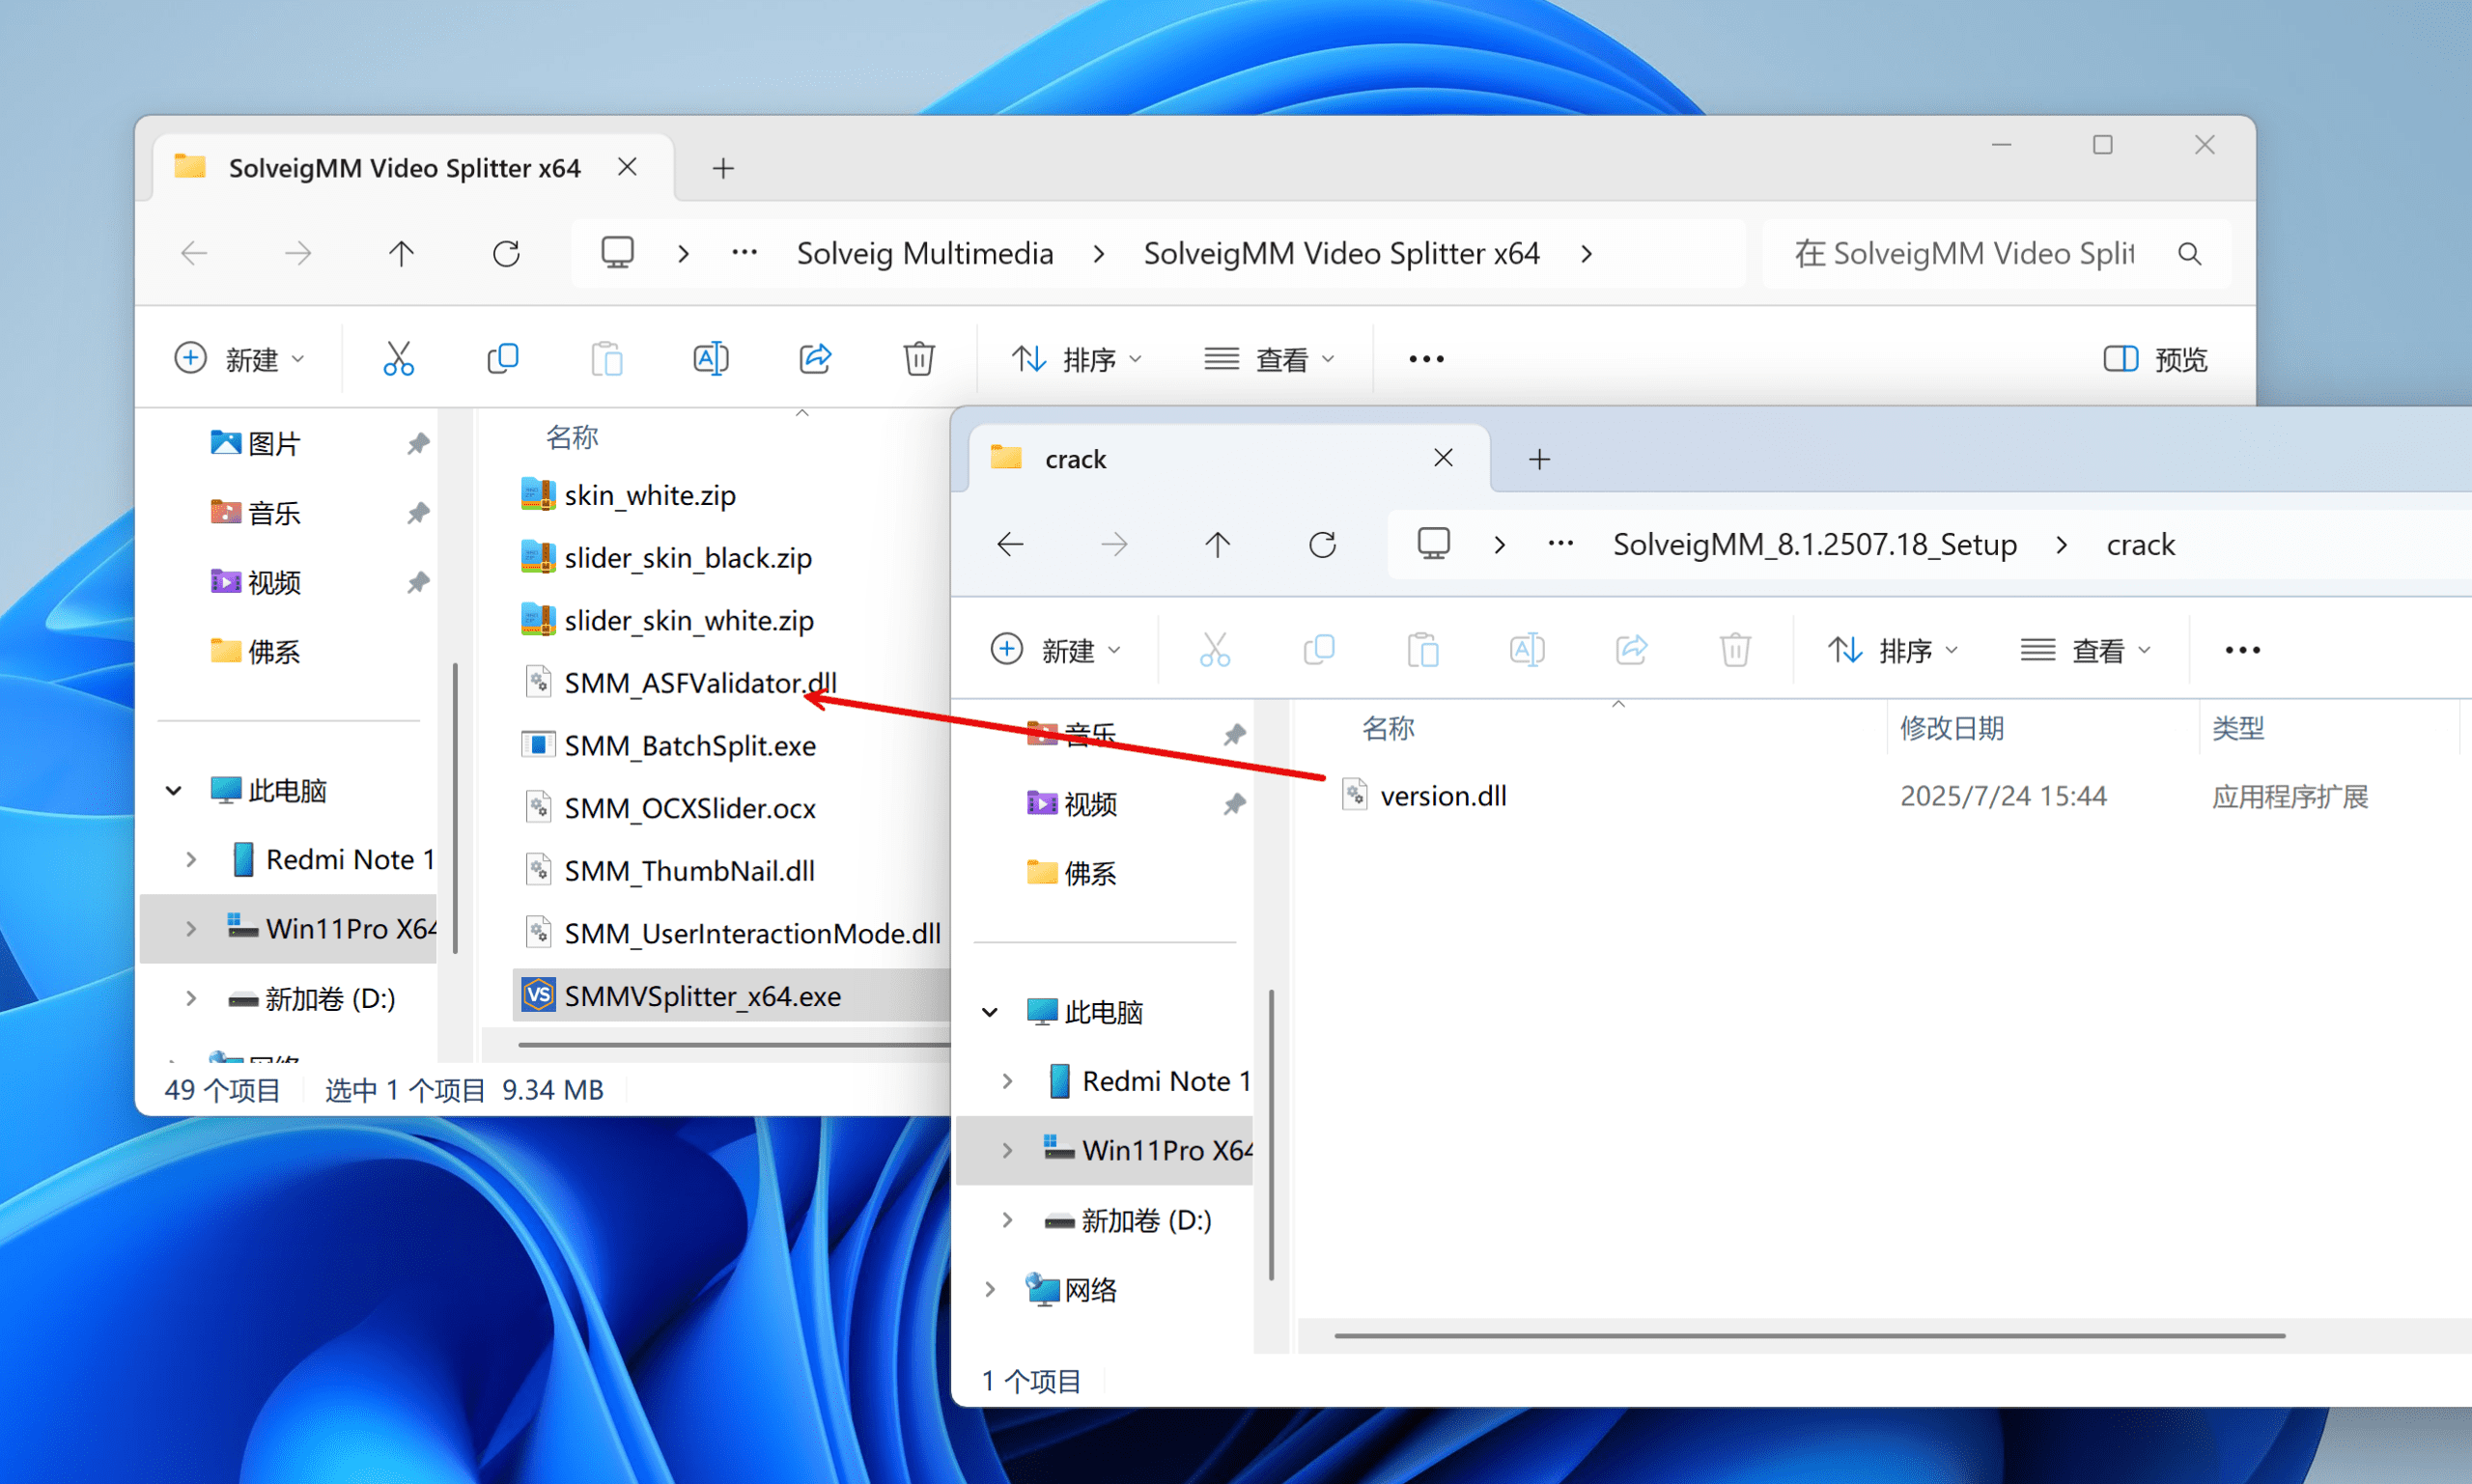This screenshot has height=1484, width=2472.
Task: Select the version.dll file
Action: [x=1442, y=796]
